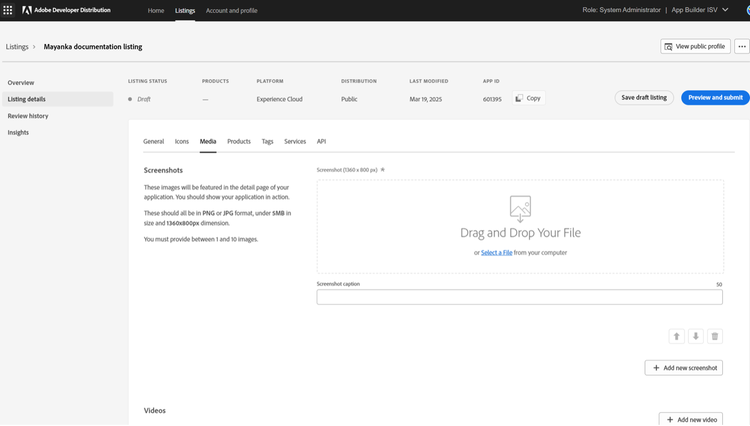Screen dimensions: 750x426
Task: Click the more options ellipsis button
Action: tap(741, 46)
